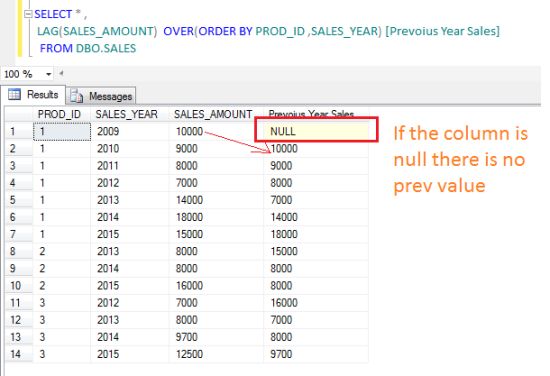Switch to the Results tab
The height and width of the screenshot is (376, 550).
click(x=33, y=95)
